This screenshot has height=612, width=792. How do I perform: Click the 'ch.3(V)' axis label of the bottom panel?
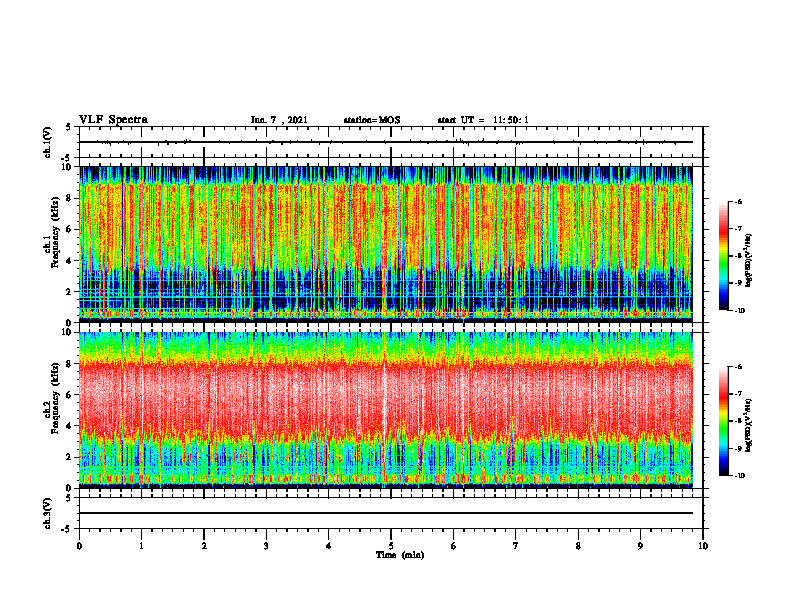click(48, 513)
